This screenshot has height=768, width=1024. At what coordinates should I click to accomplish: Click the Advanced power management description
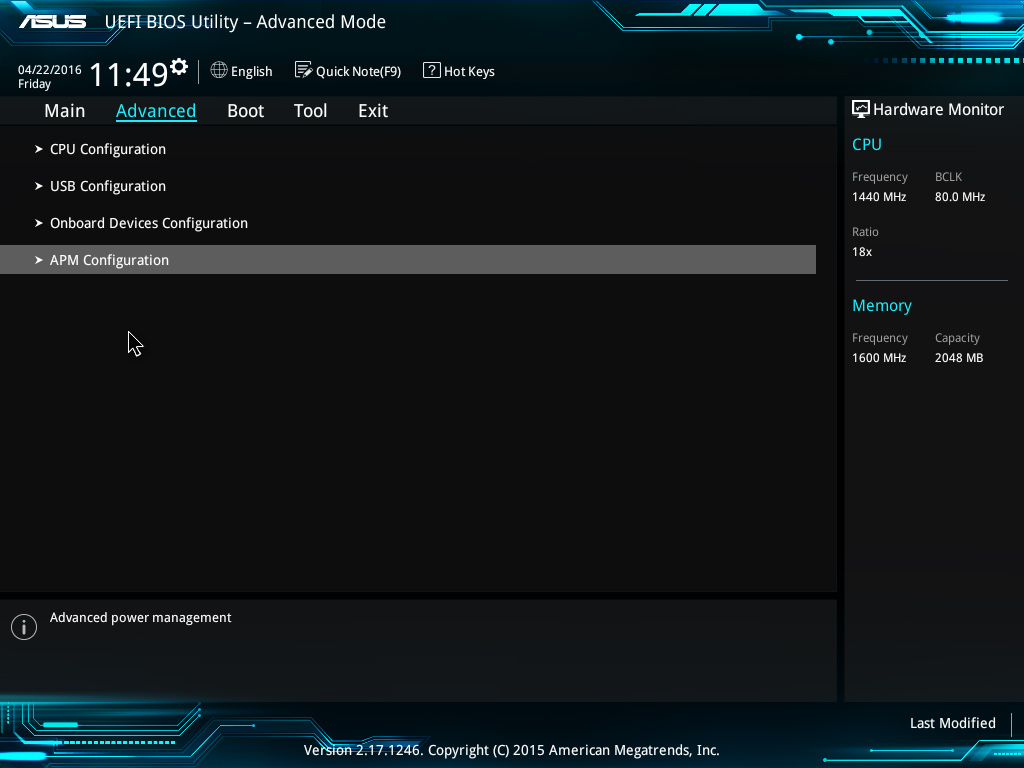coord(140,618)
